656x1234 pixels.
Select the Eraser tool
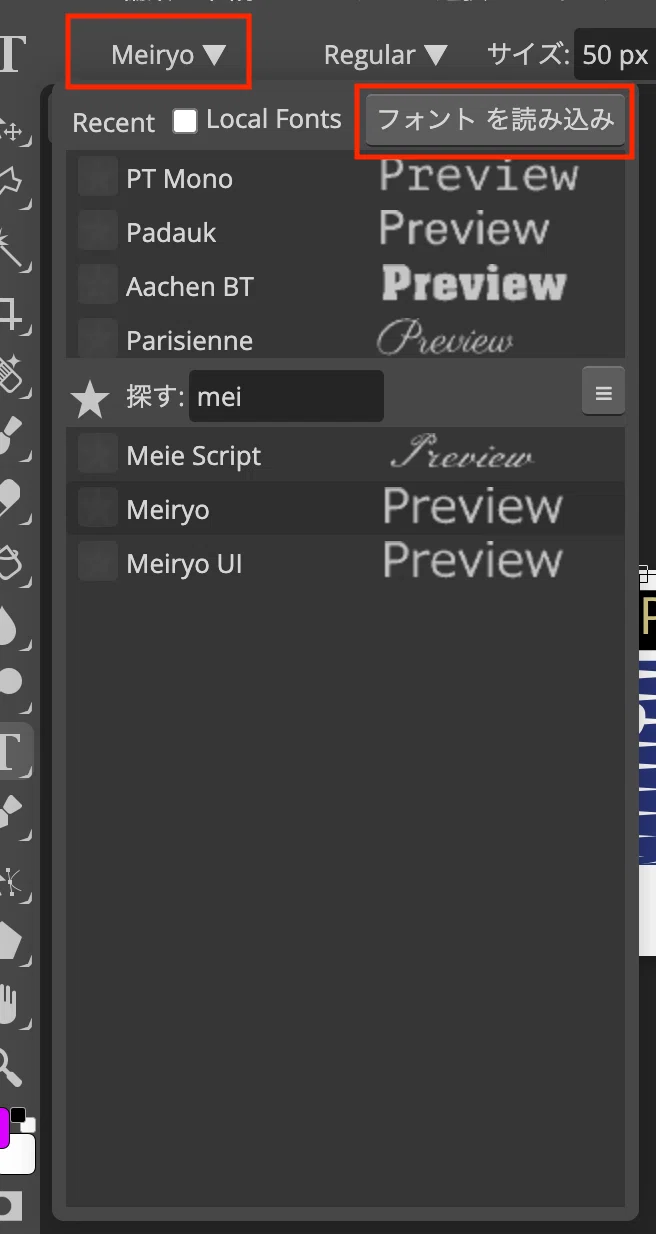[10, 497]
